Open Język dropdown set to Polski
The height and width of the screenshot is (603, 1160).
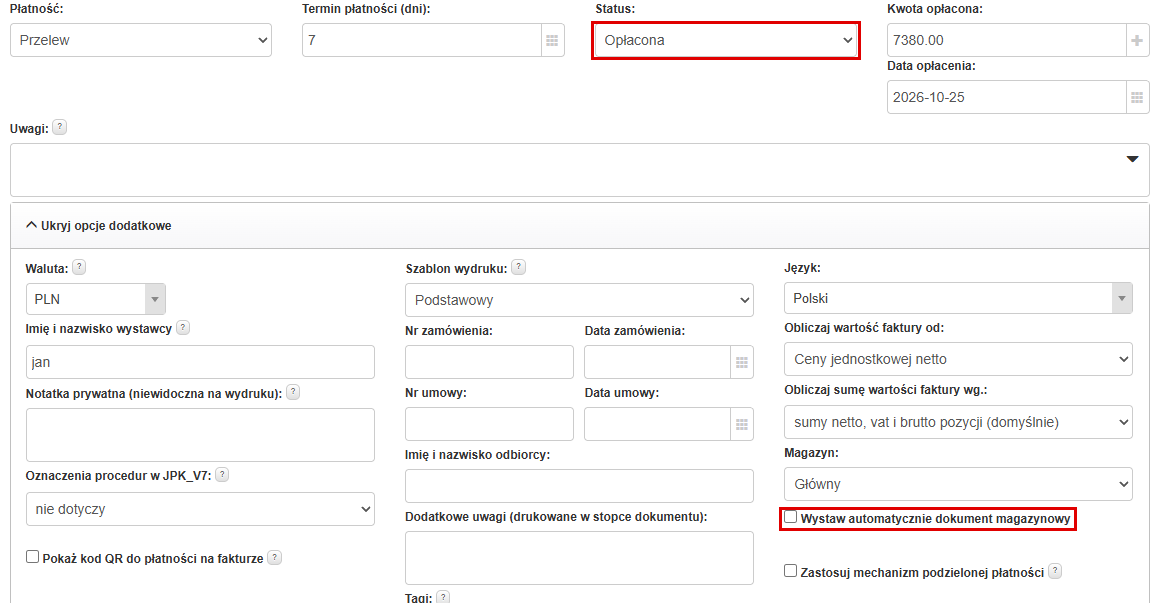point(958,298)
